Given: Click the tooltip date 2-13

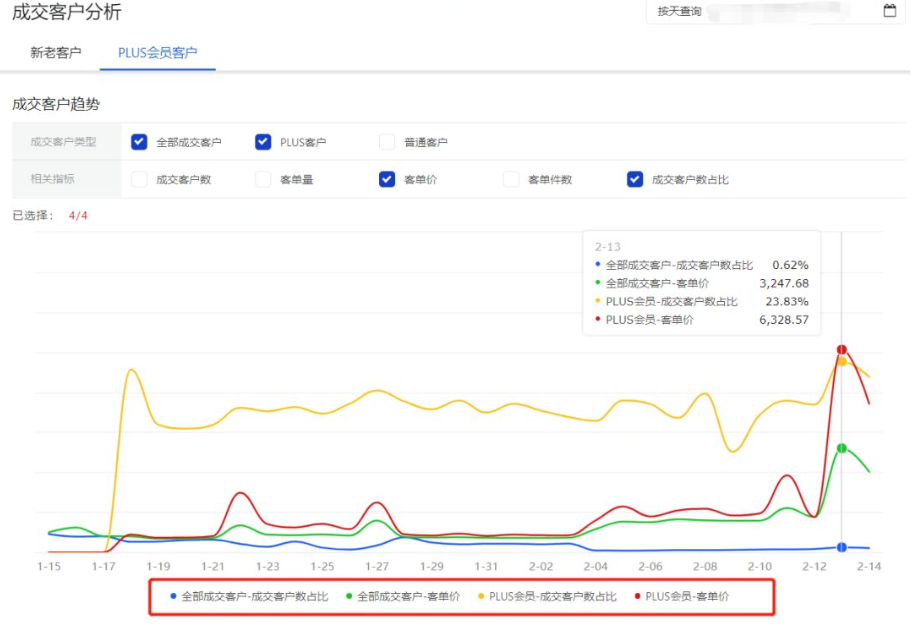Looking at the screenshot, I should tap(607, 247).
